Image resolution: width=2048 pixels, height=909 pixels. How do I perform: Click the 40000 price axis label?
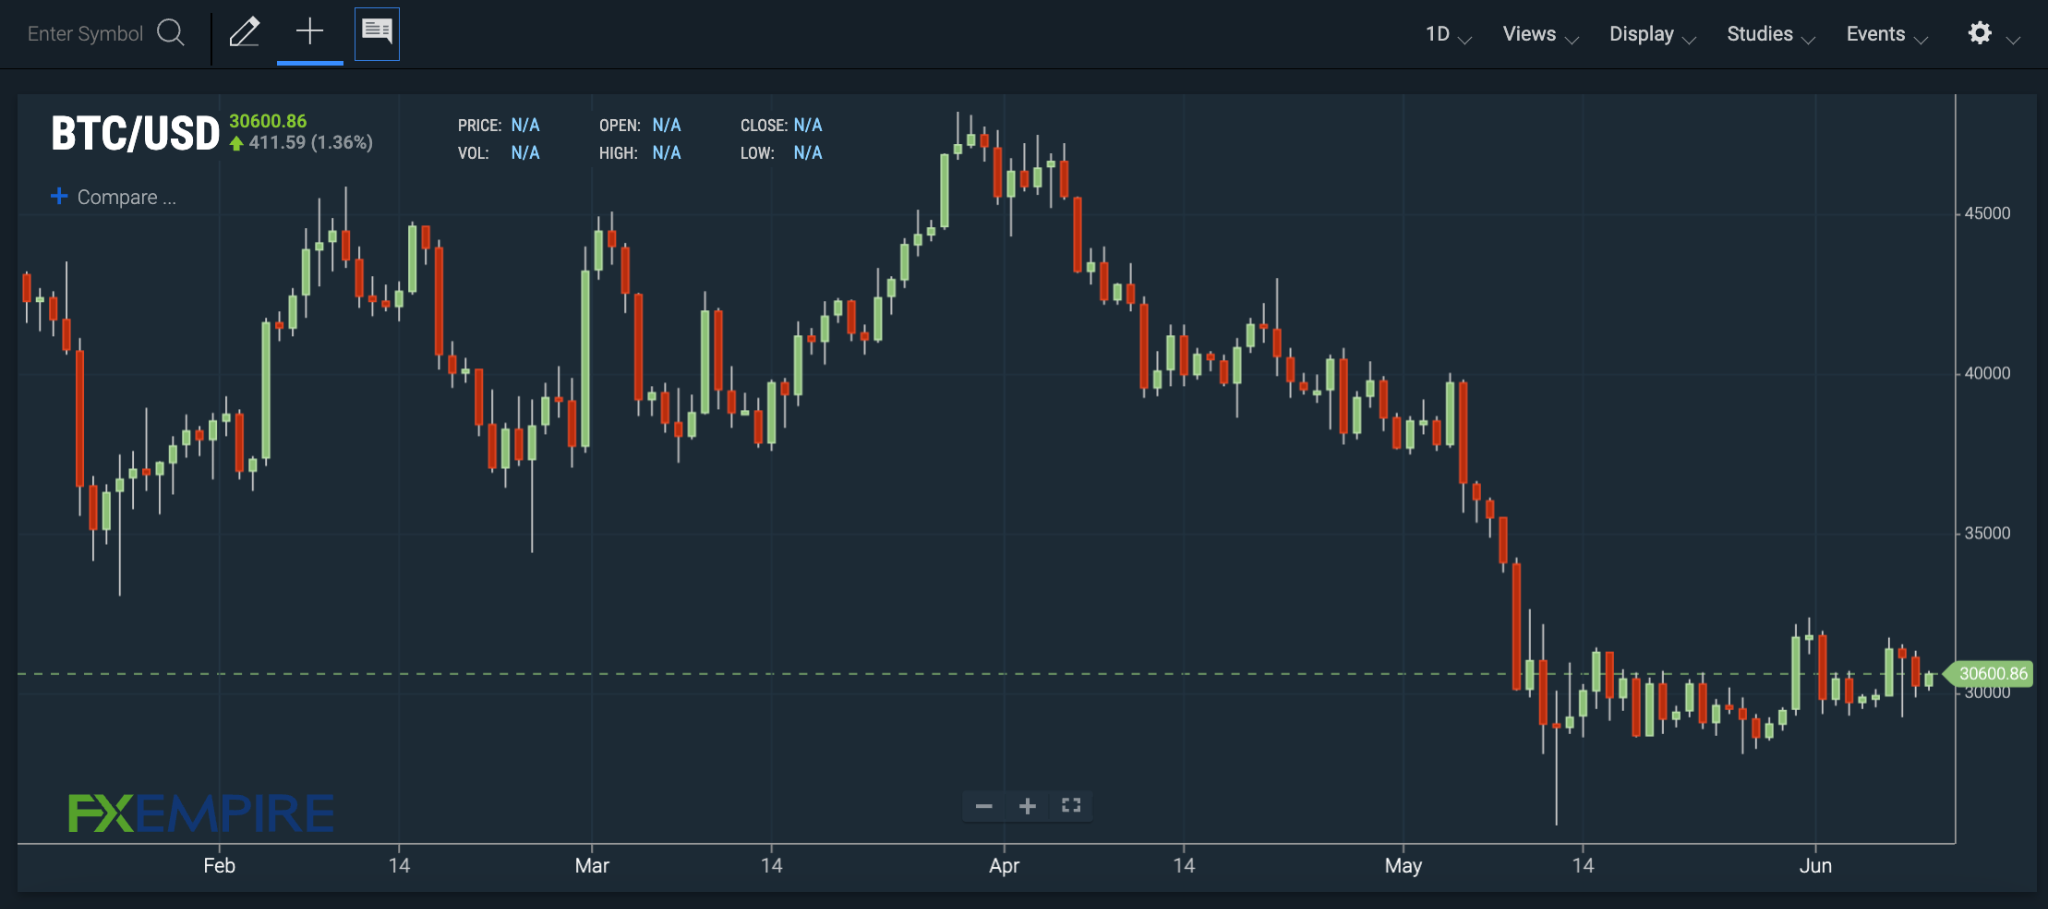click(x=1987, y=373)
